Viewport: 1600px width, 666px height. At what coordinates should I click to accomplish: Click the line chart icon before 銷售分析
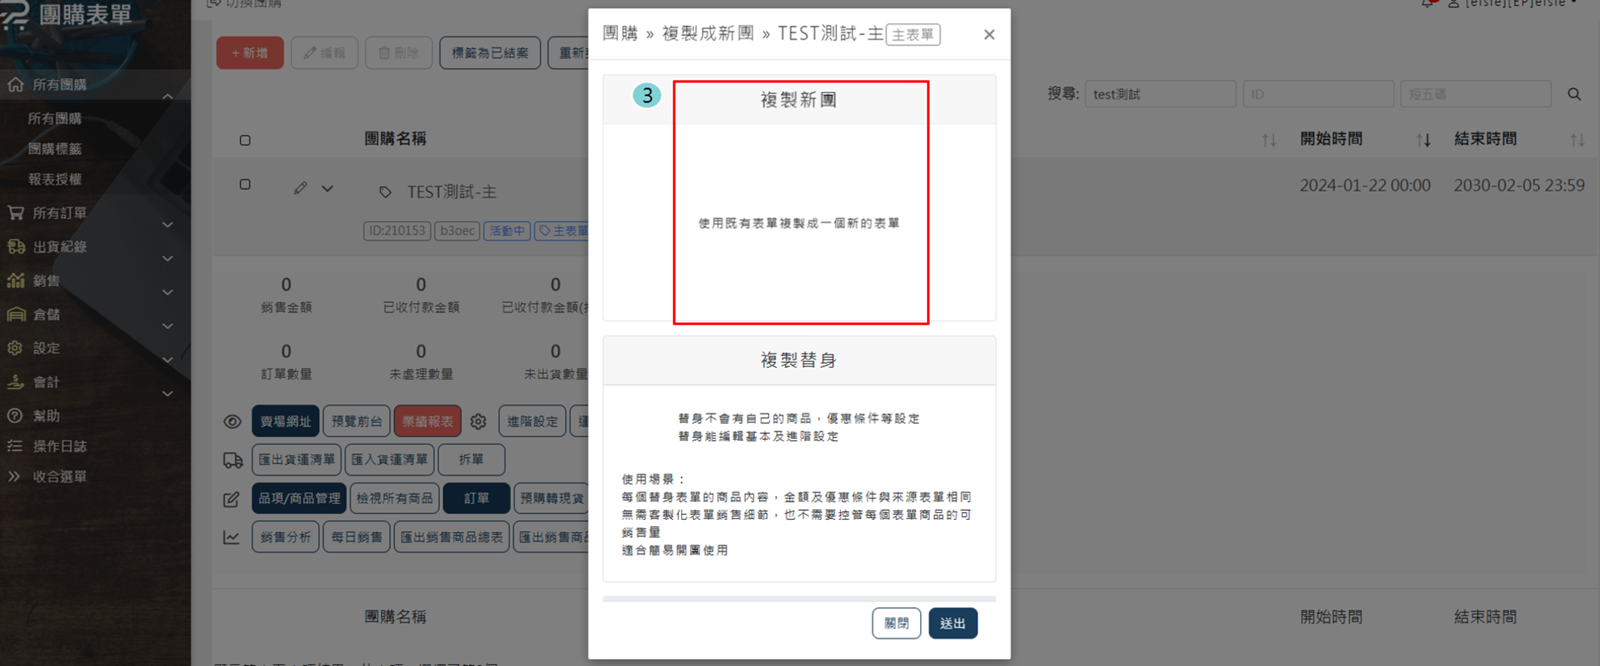(232, 537)
